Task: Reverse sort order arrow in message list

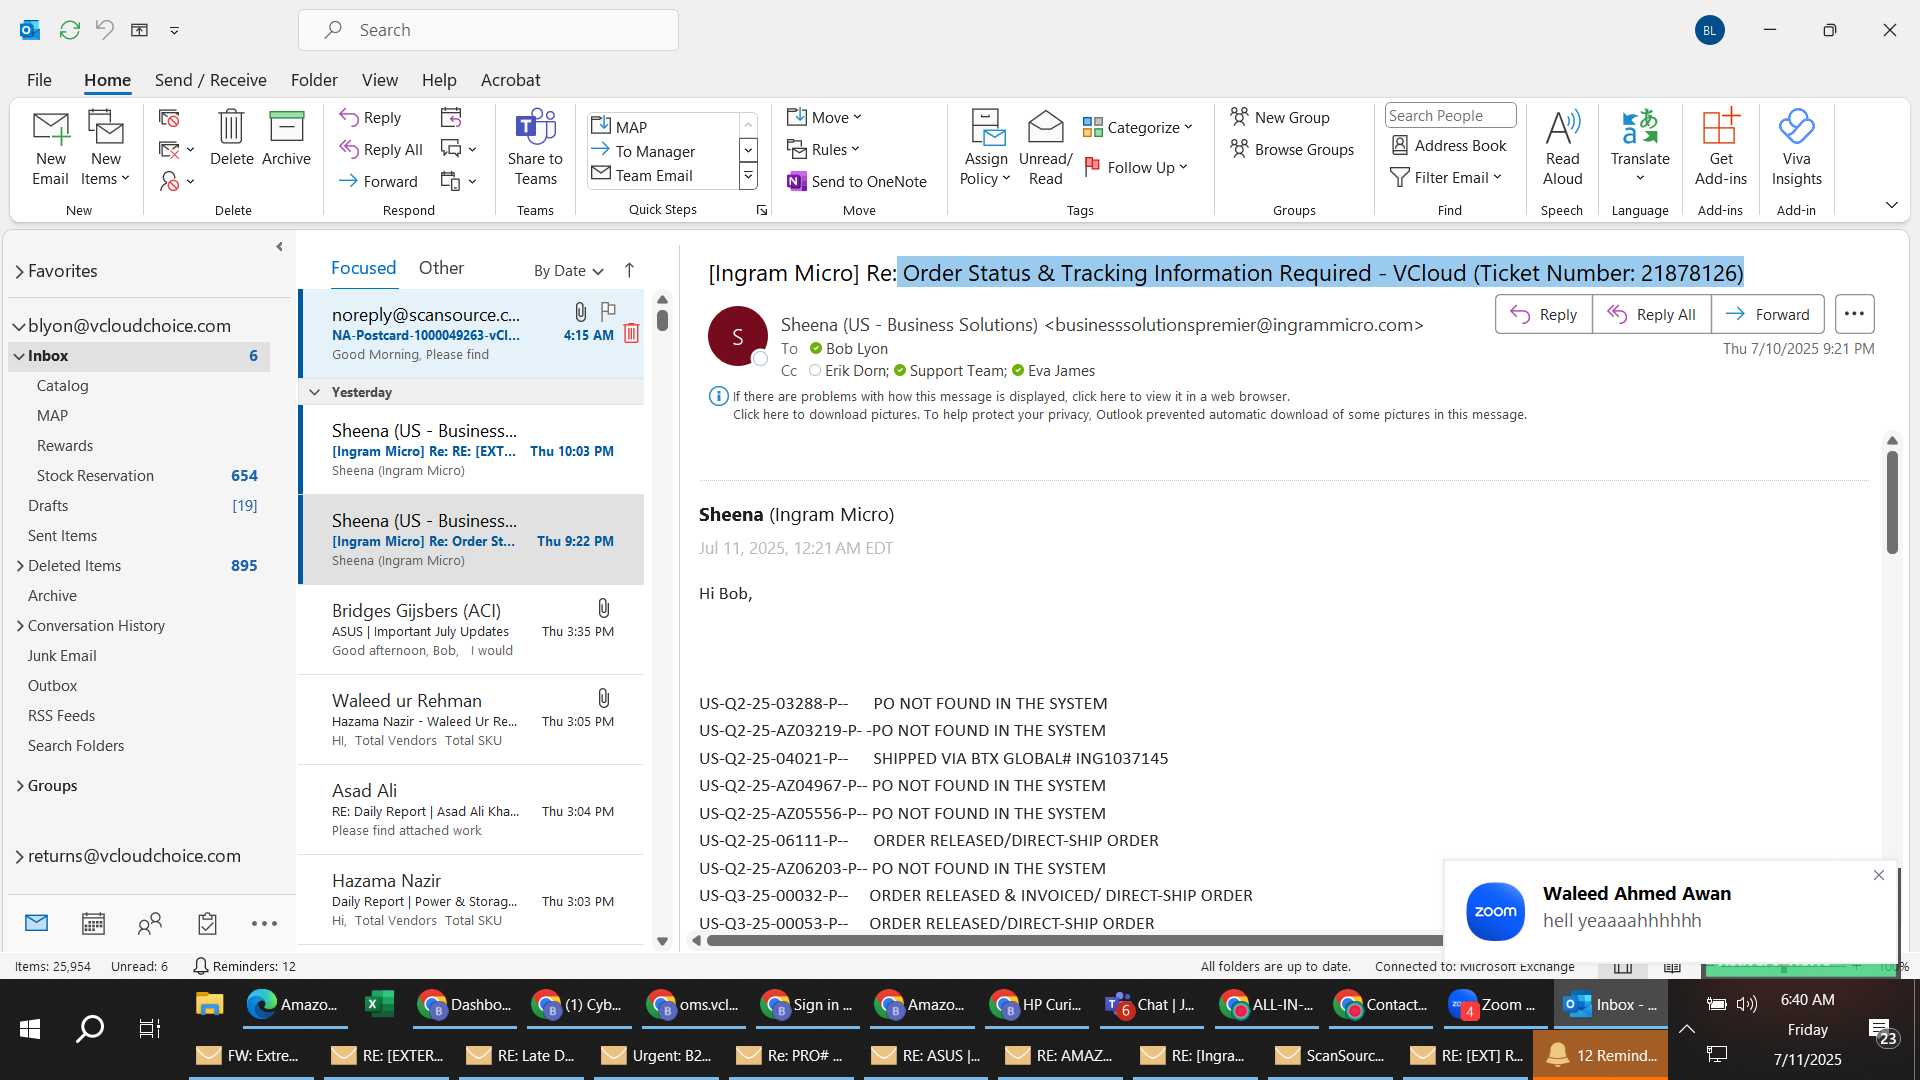Action: coord(629,270)
